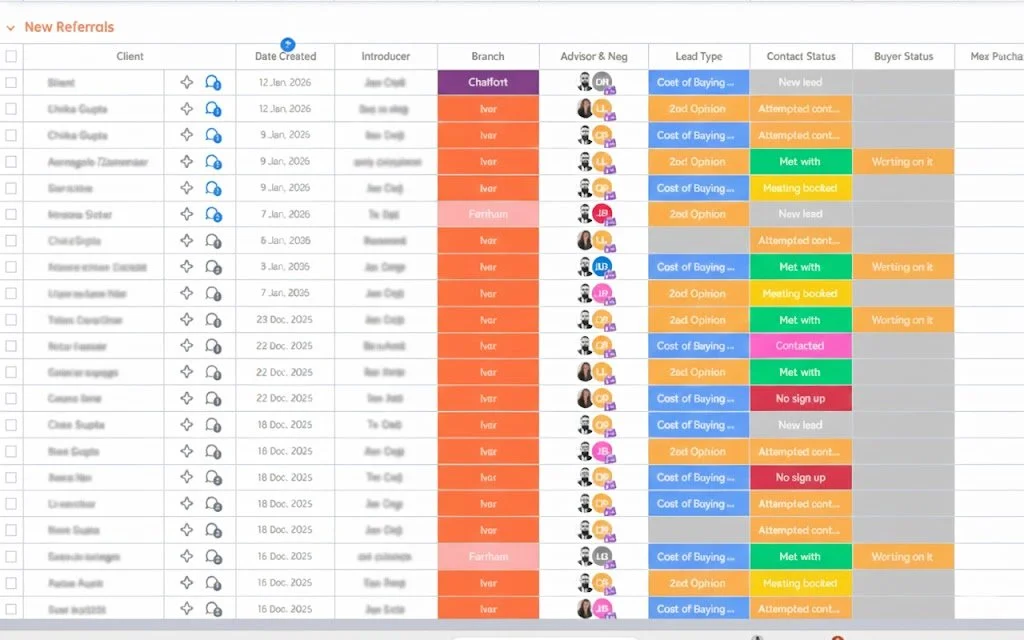This screenshot has height=640, width=1024.
Task: Check the select-all checkbox in the header
Action: (12, 56)
